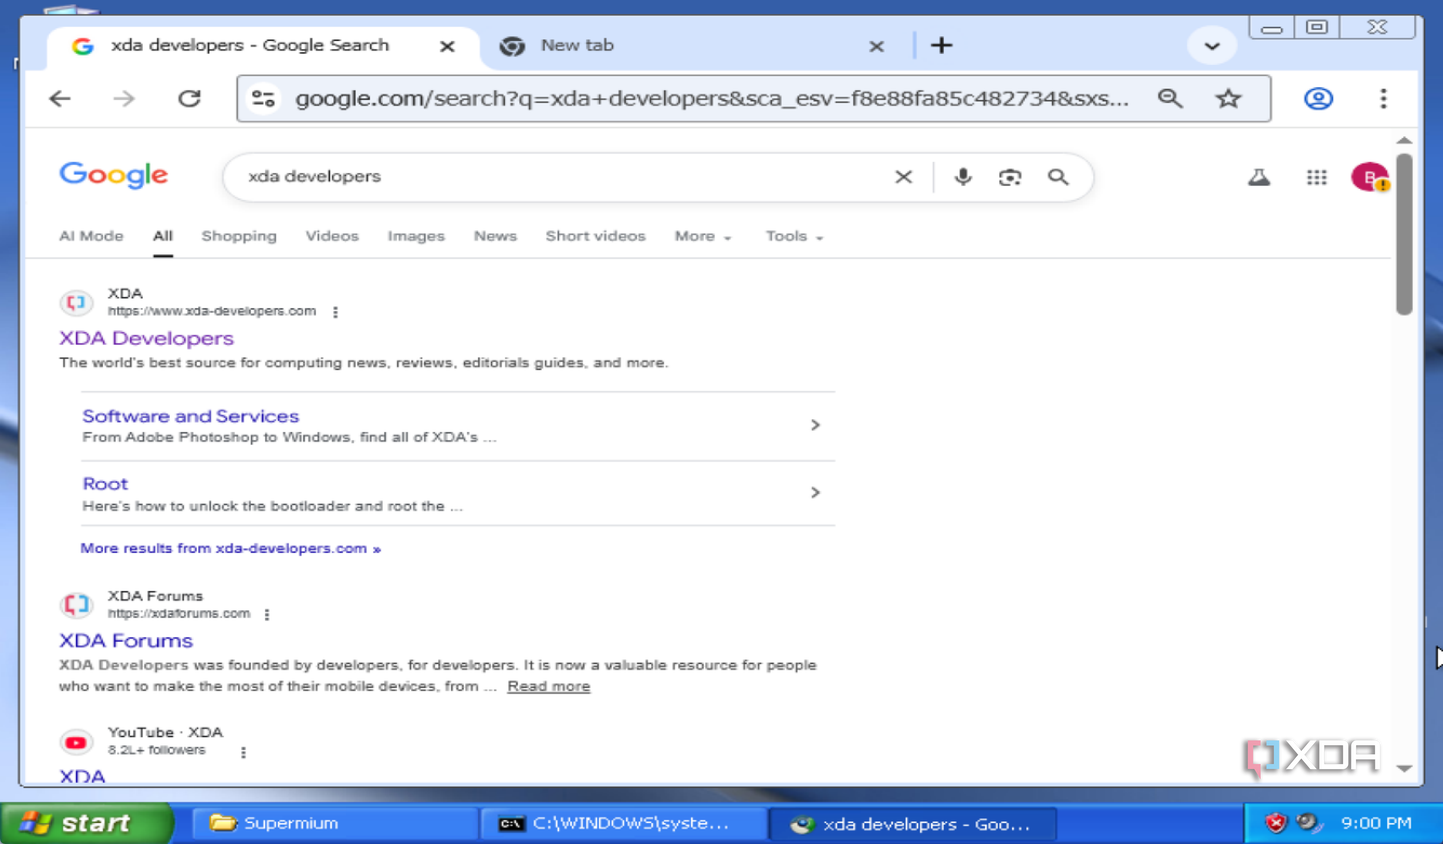The width and height of the screenshot is (1443, 844).
Task: Click the browser address bar URL
Action: tap(712, 98)
